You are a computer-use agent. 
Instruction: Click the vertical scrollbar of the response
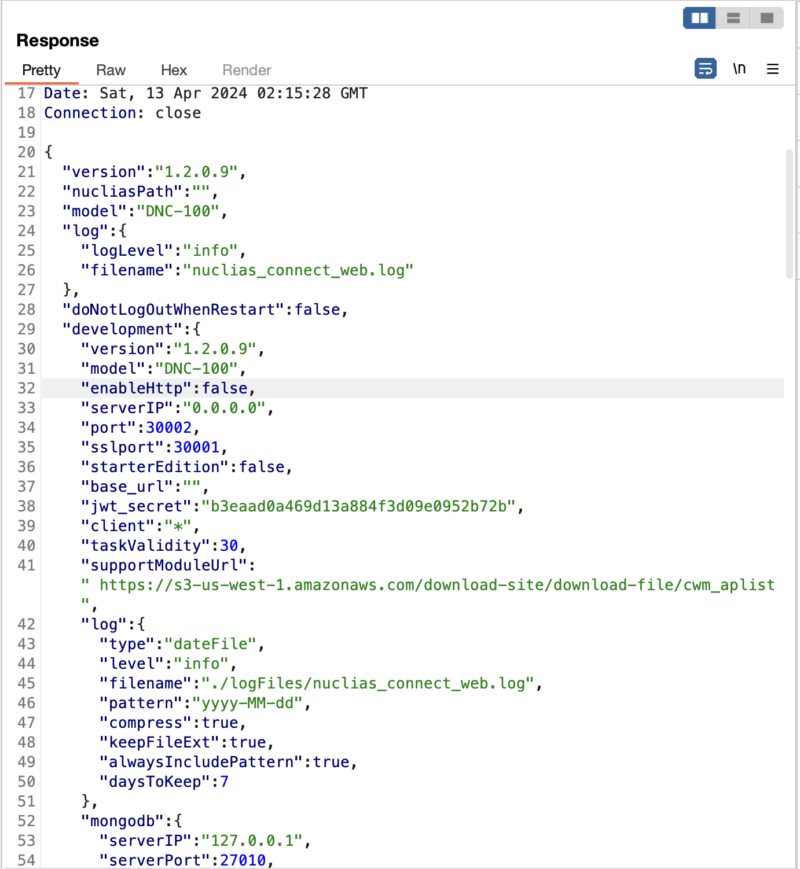[x=790, y=210]
